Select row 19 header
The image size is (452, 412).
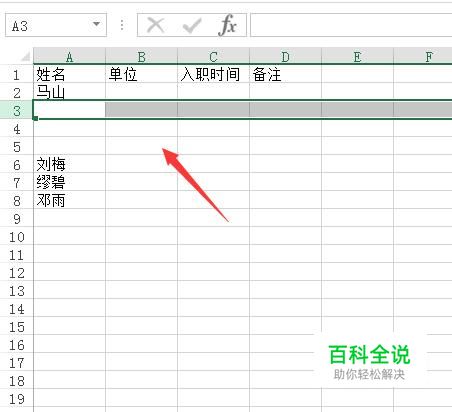(x=17, y=399)
